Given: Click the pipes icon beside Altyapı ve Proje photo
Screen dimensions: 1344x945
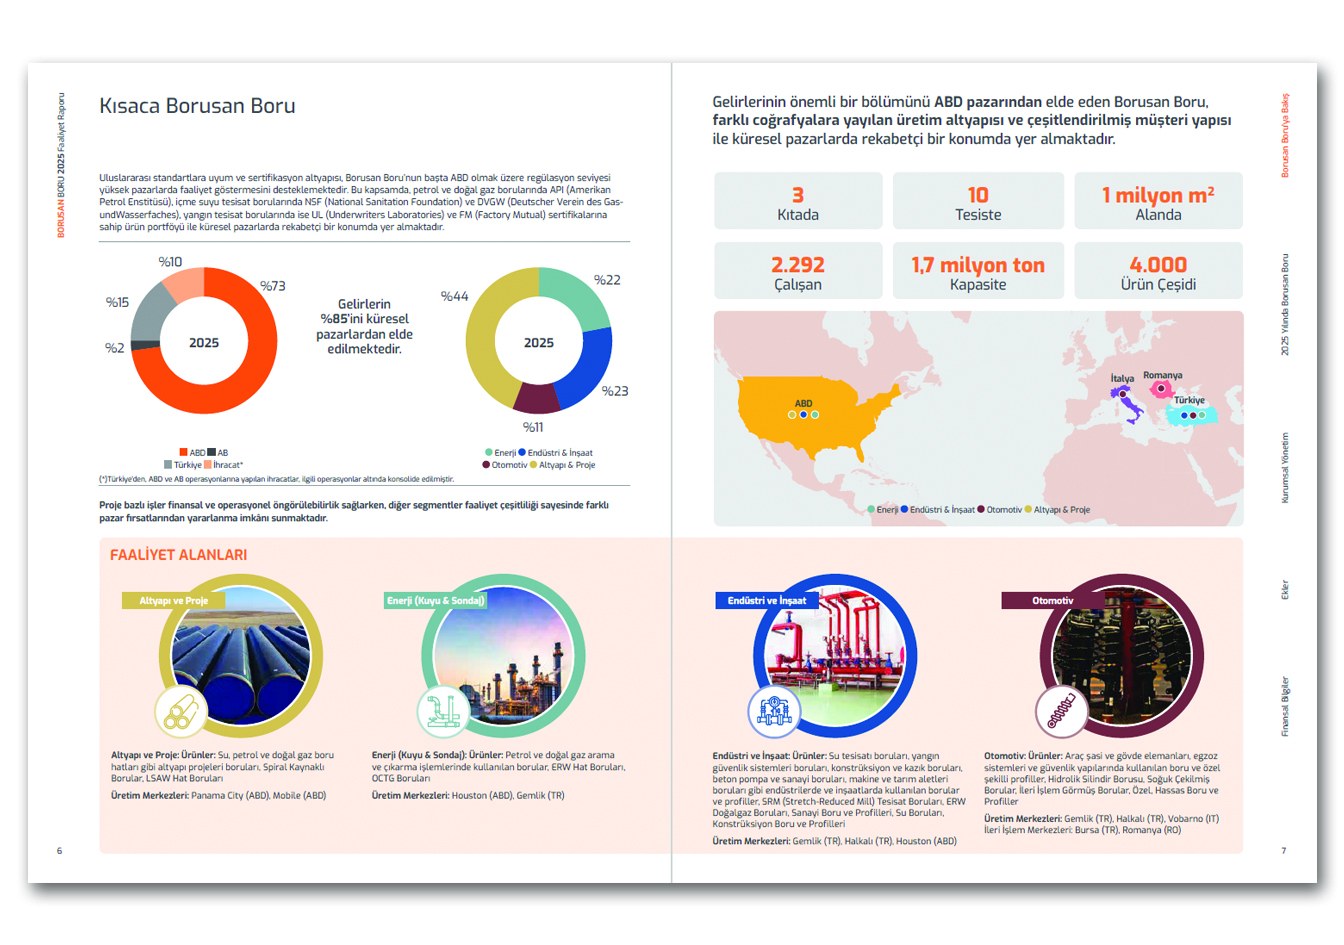Looking at the screenshot, I should (x=181, y=712).
